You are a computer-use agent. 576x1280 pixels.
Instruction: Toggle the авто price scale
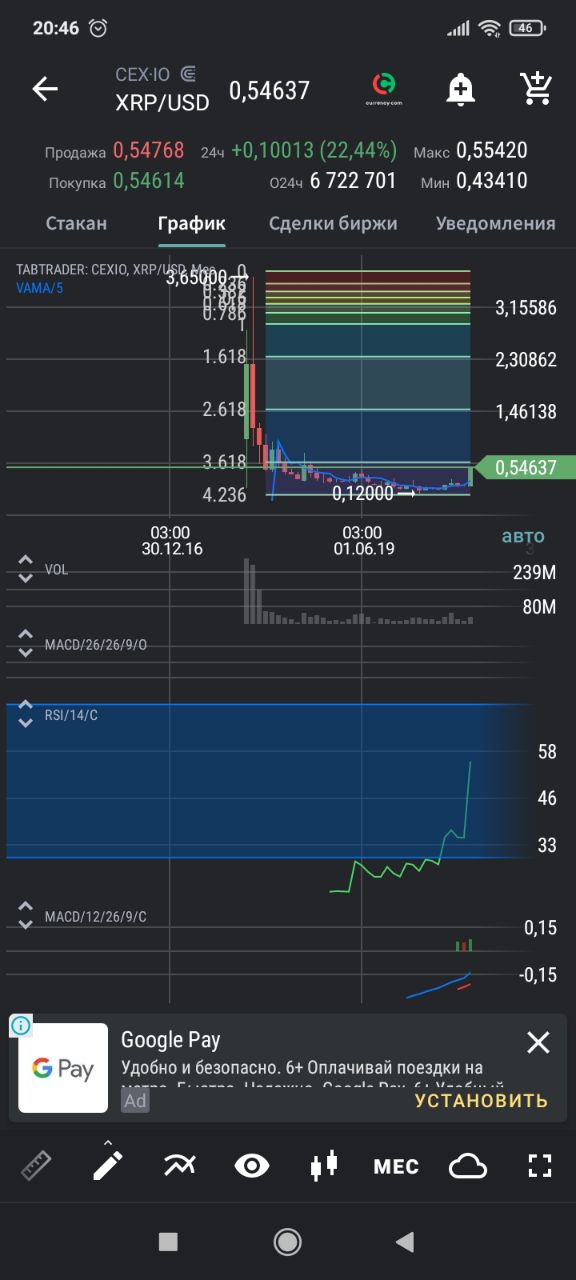(523, 536)
